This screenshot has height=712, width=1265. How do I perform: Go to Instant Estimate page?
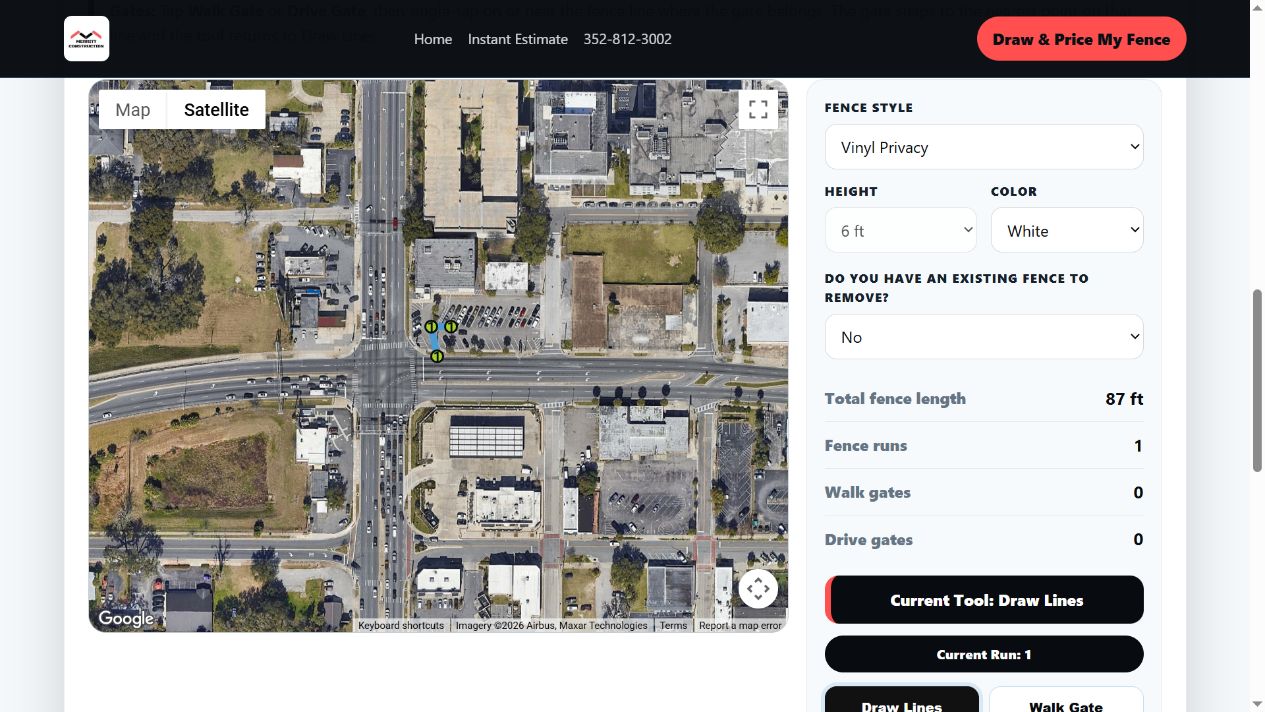pos(518,39)
